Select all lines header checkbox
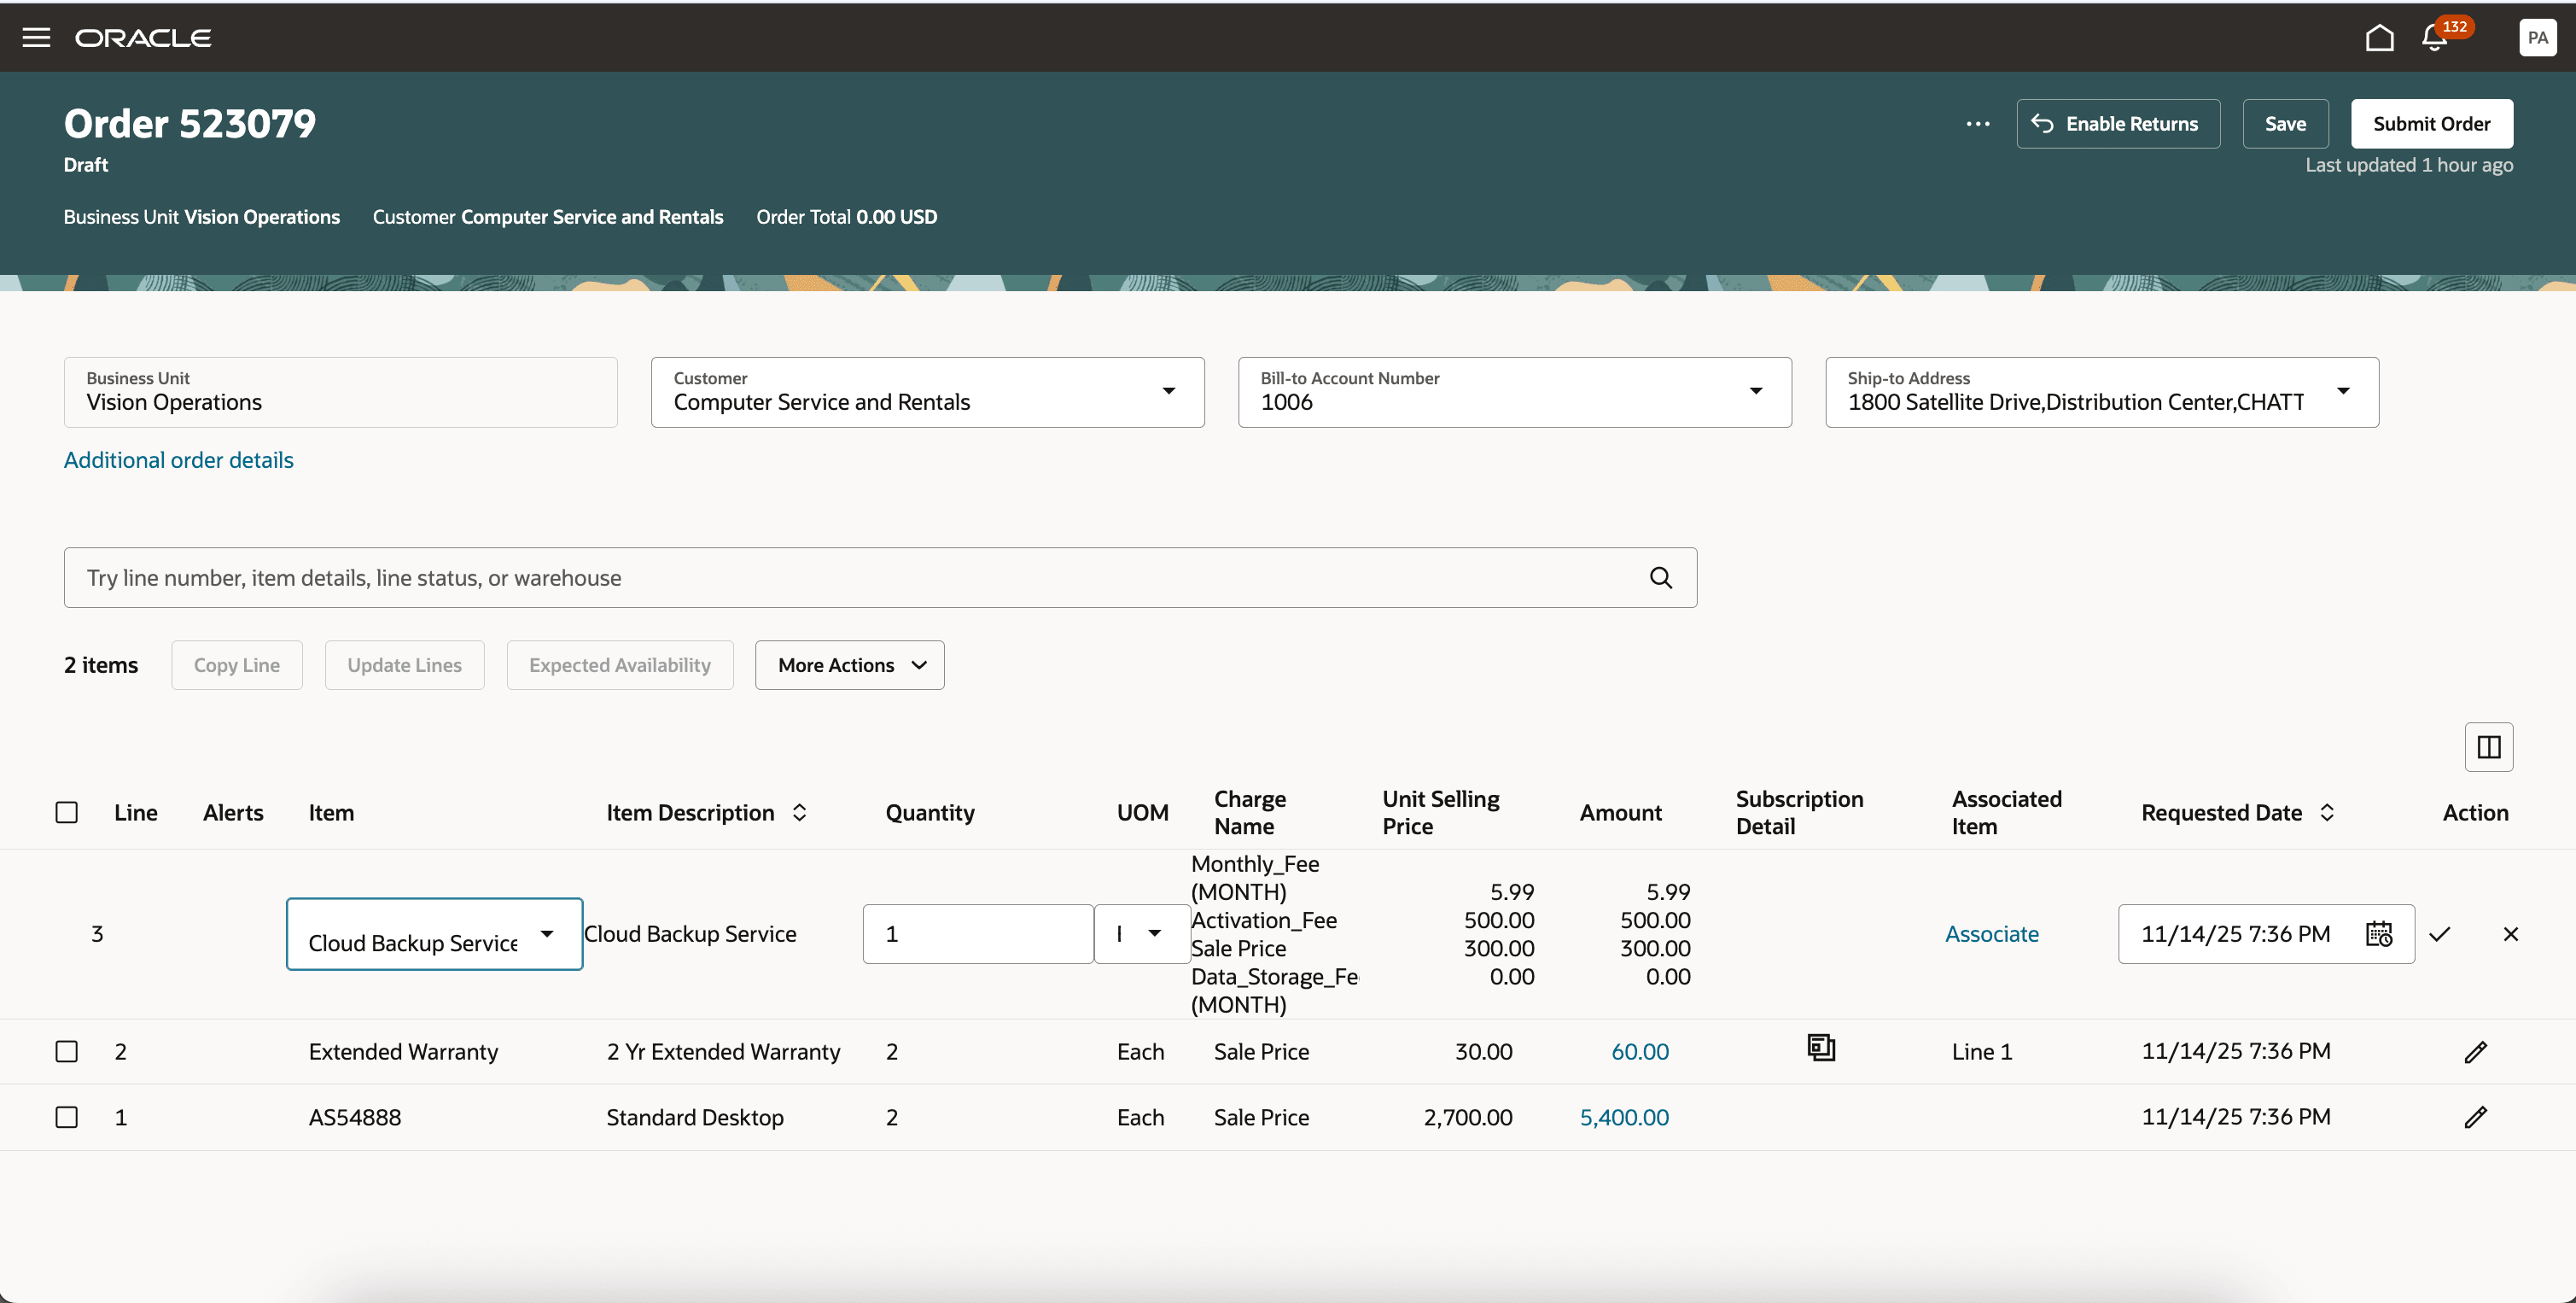The height and width of the screenshot is (1303, 2576). coord(67,812)
